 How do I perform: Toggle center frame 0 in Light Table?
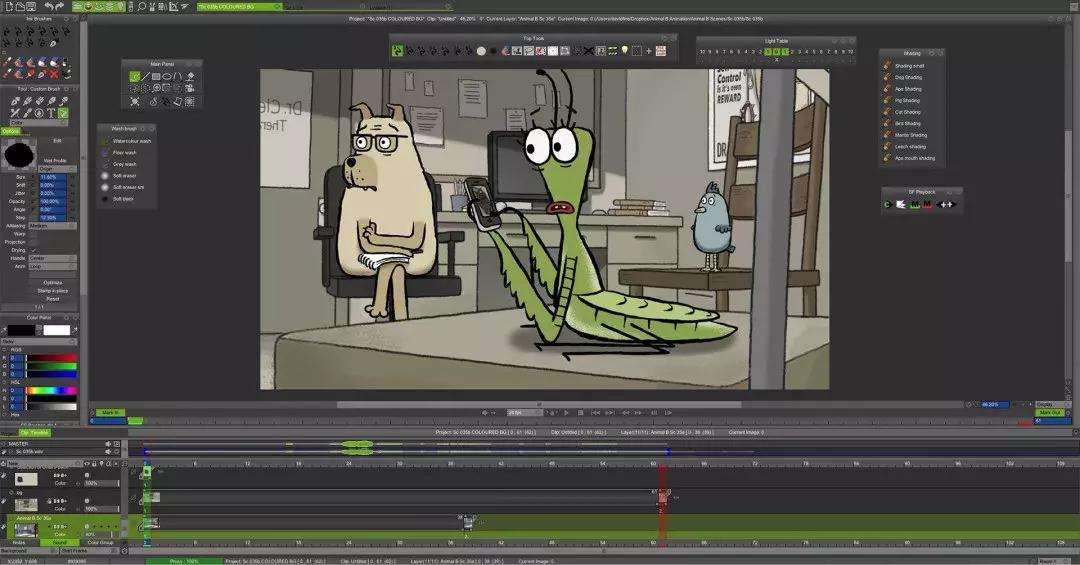(776, 52)
